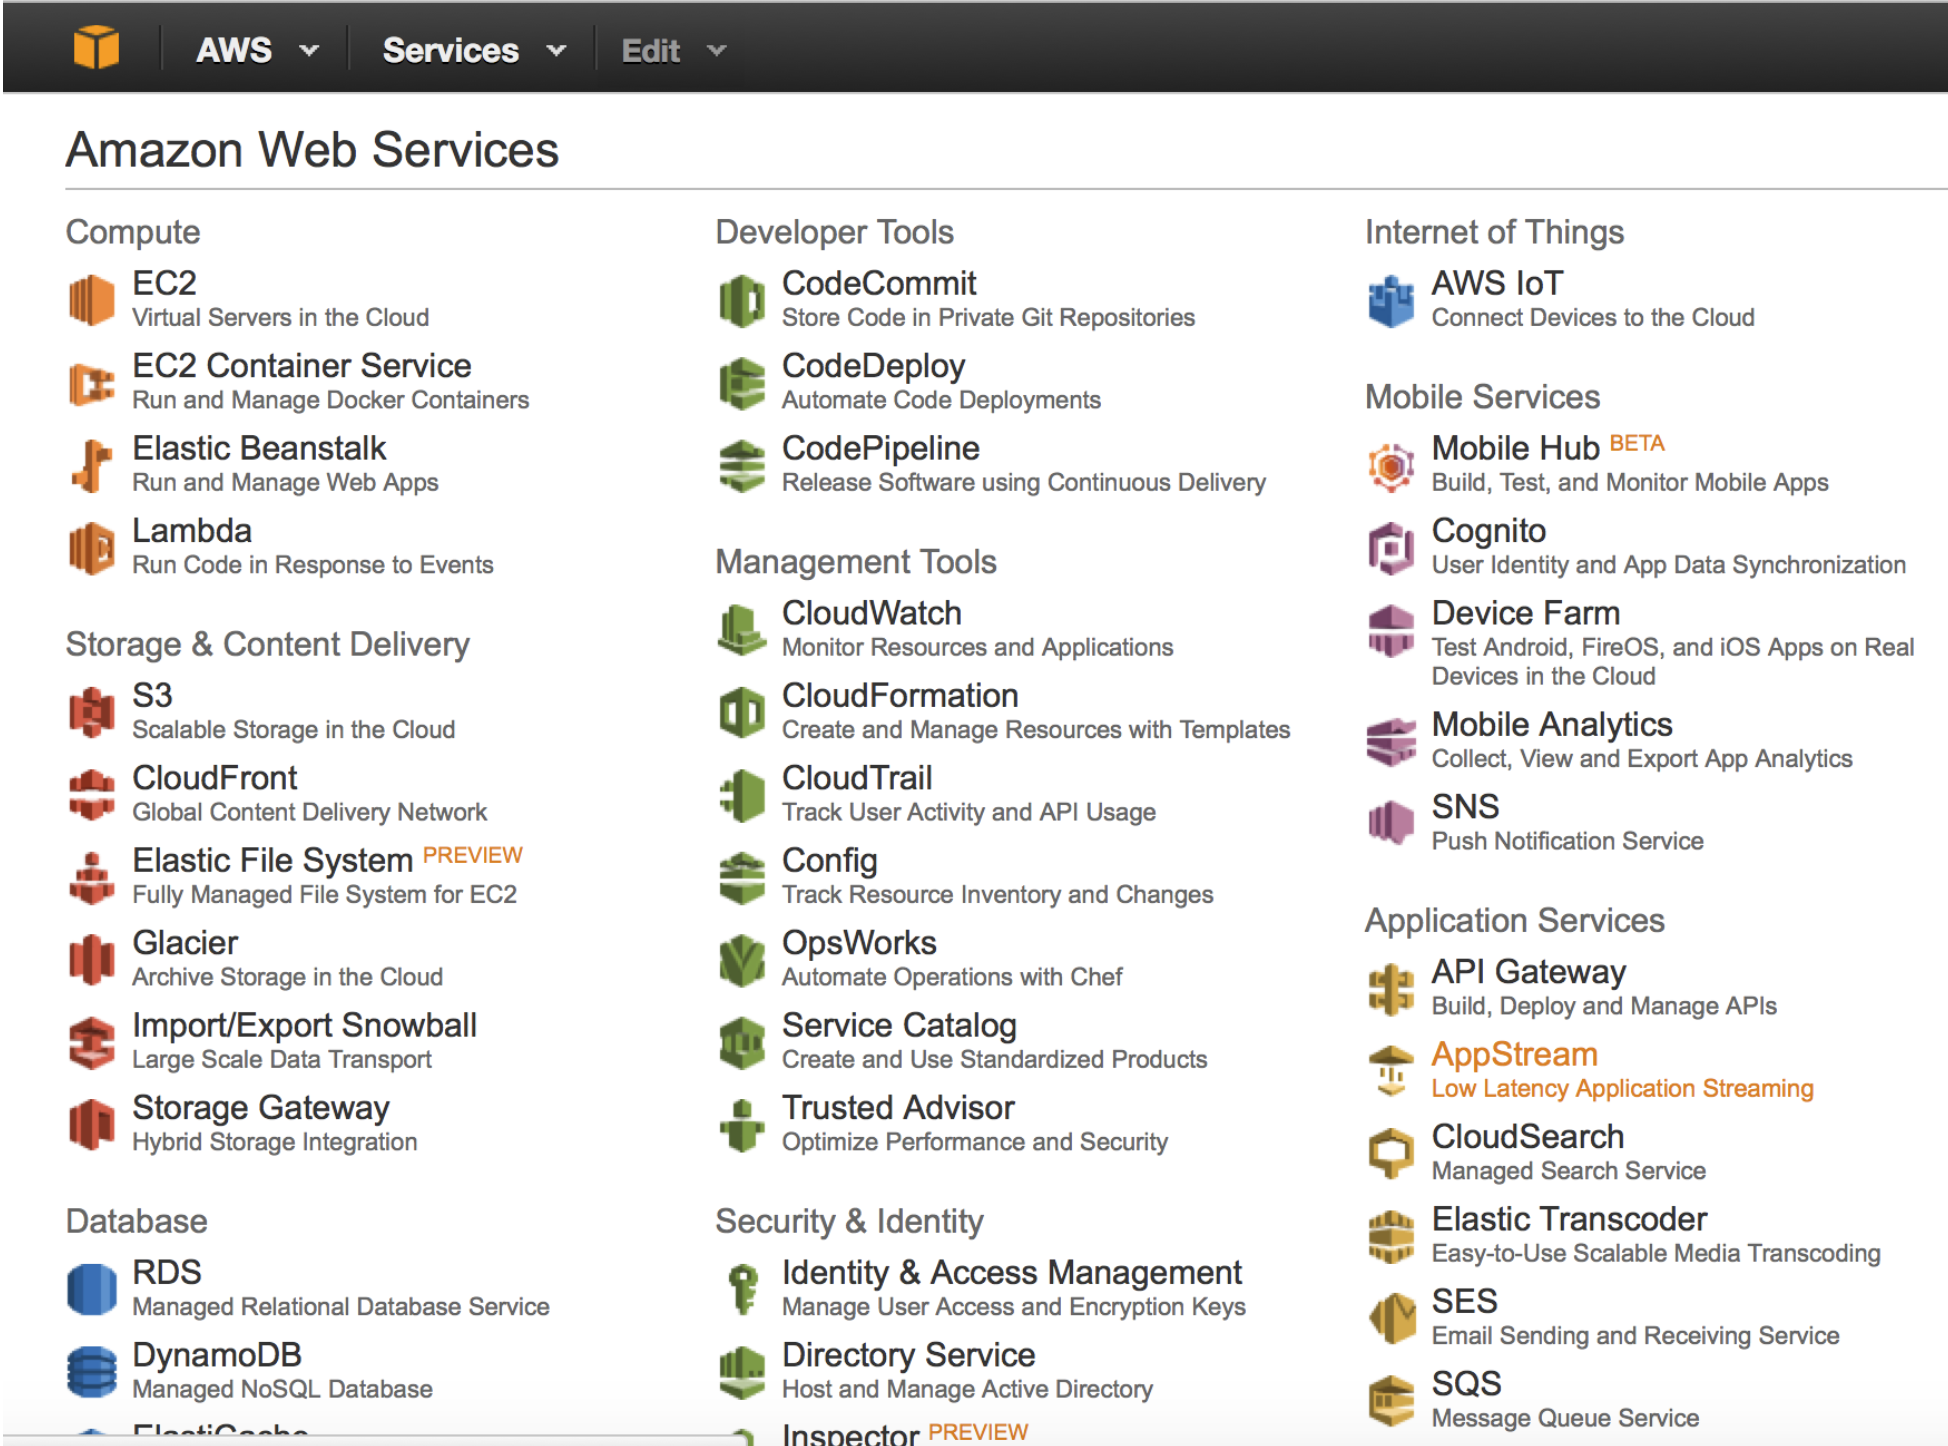Click 'Optimize Performance and Security' text
This screenshot has width=1948, height=1446.
point(974,1142)
